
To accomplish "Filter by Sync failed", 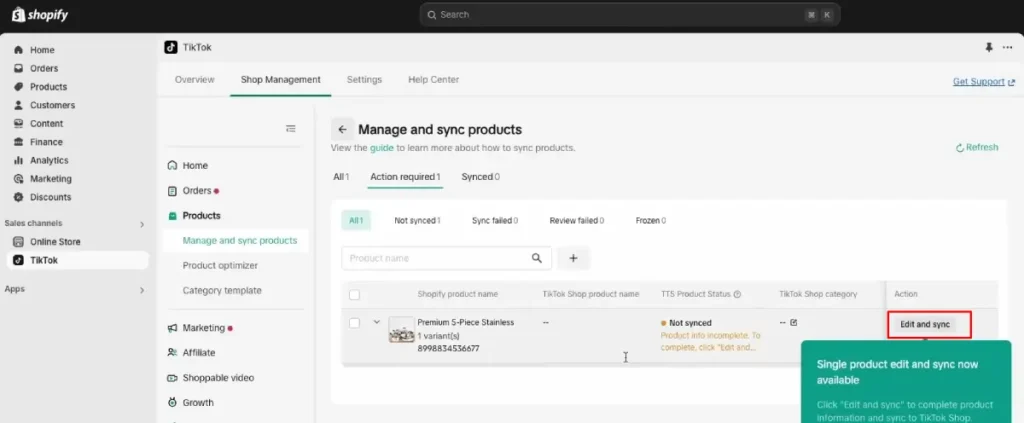I will [495, 221].
